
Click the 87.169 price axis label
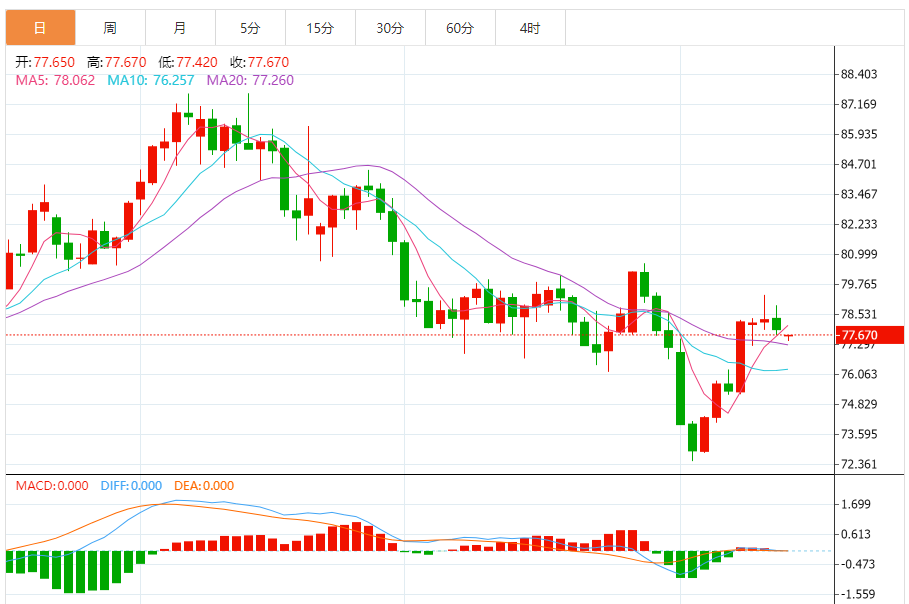[859, 104]
